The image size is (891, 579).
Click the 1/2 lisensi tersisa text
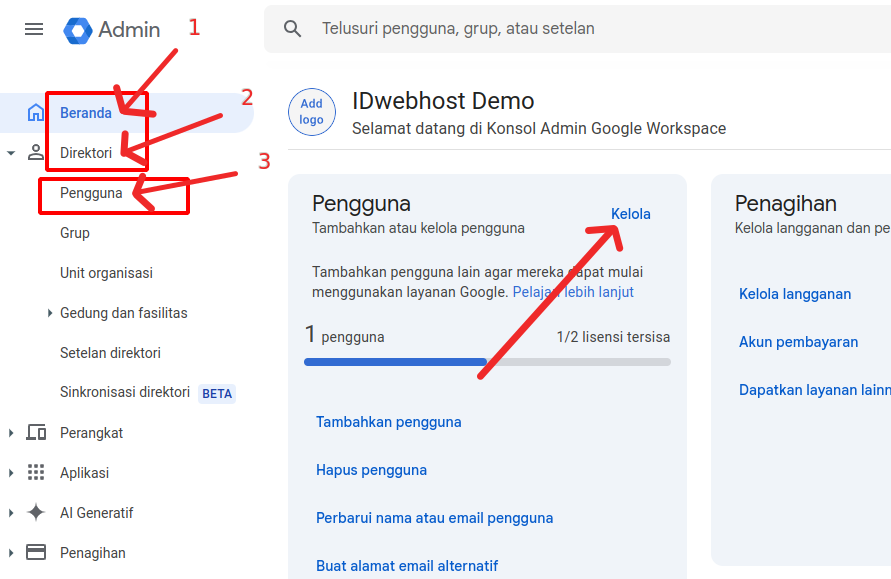(x=613, y=337)
